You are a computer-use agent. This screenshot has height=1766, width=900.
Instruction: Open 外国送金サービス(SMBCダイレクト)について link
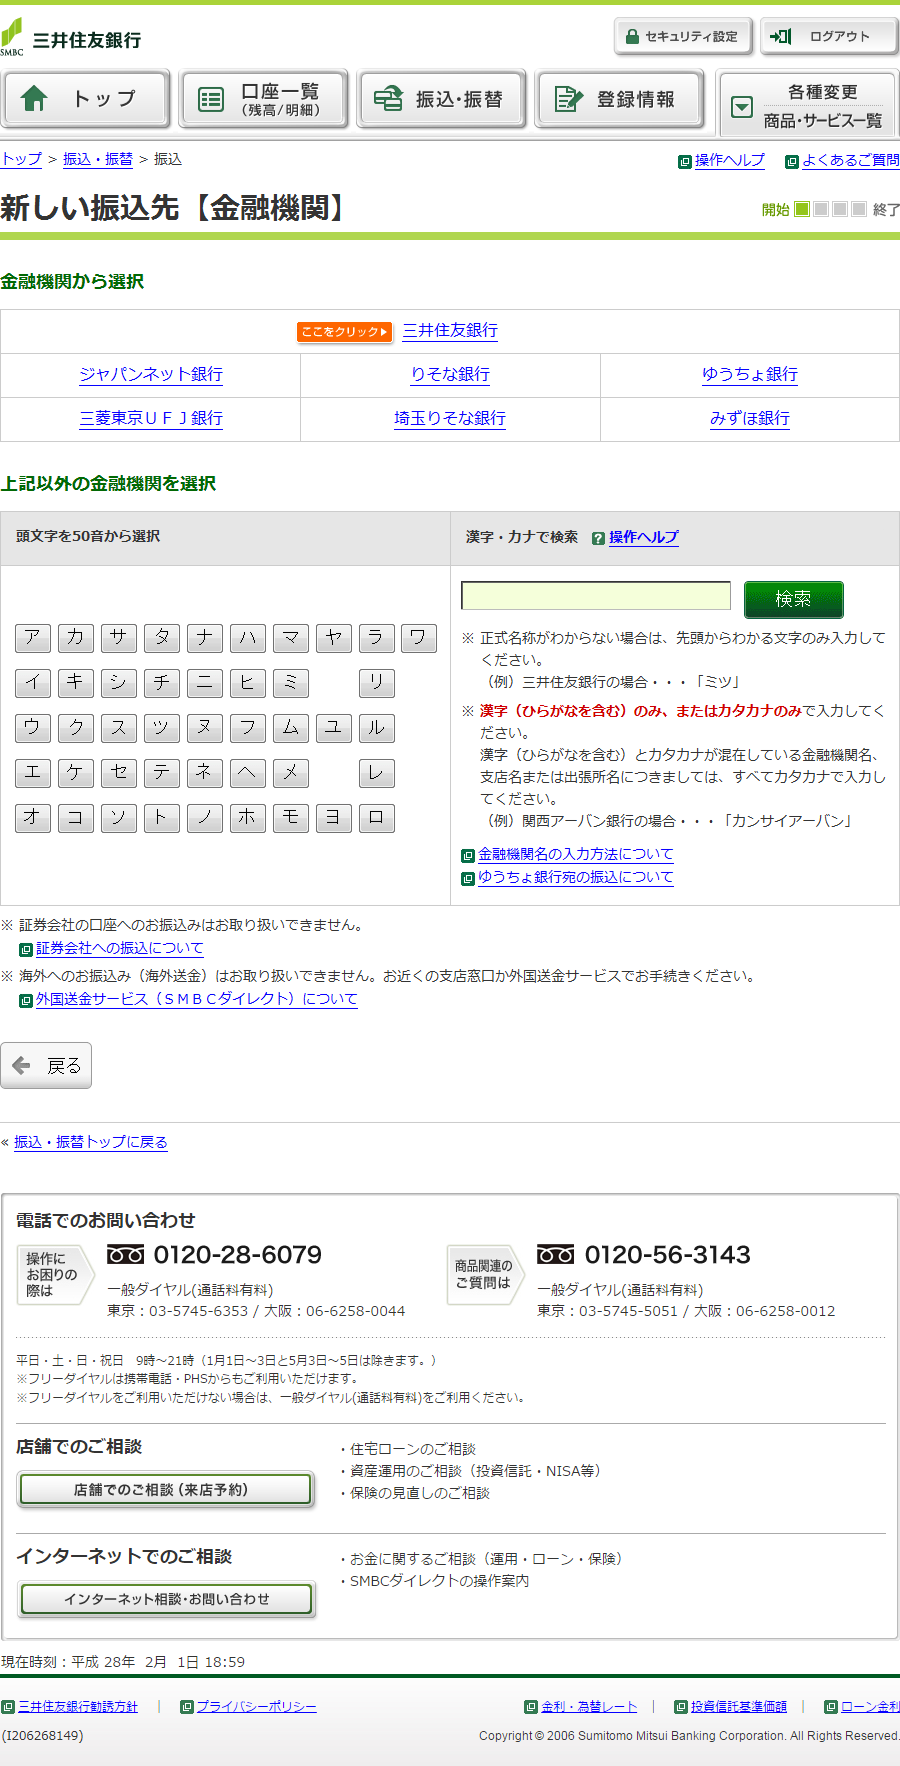coord(197,1000)
